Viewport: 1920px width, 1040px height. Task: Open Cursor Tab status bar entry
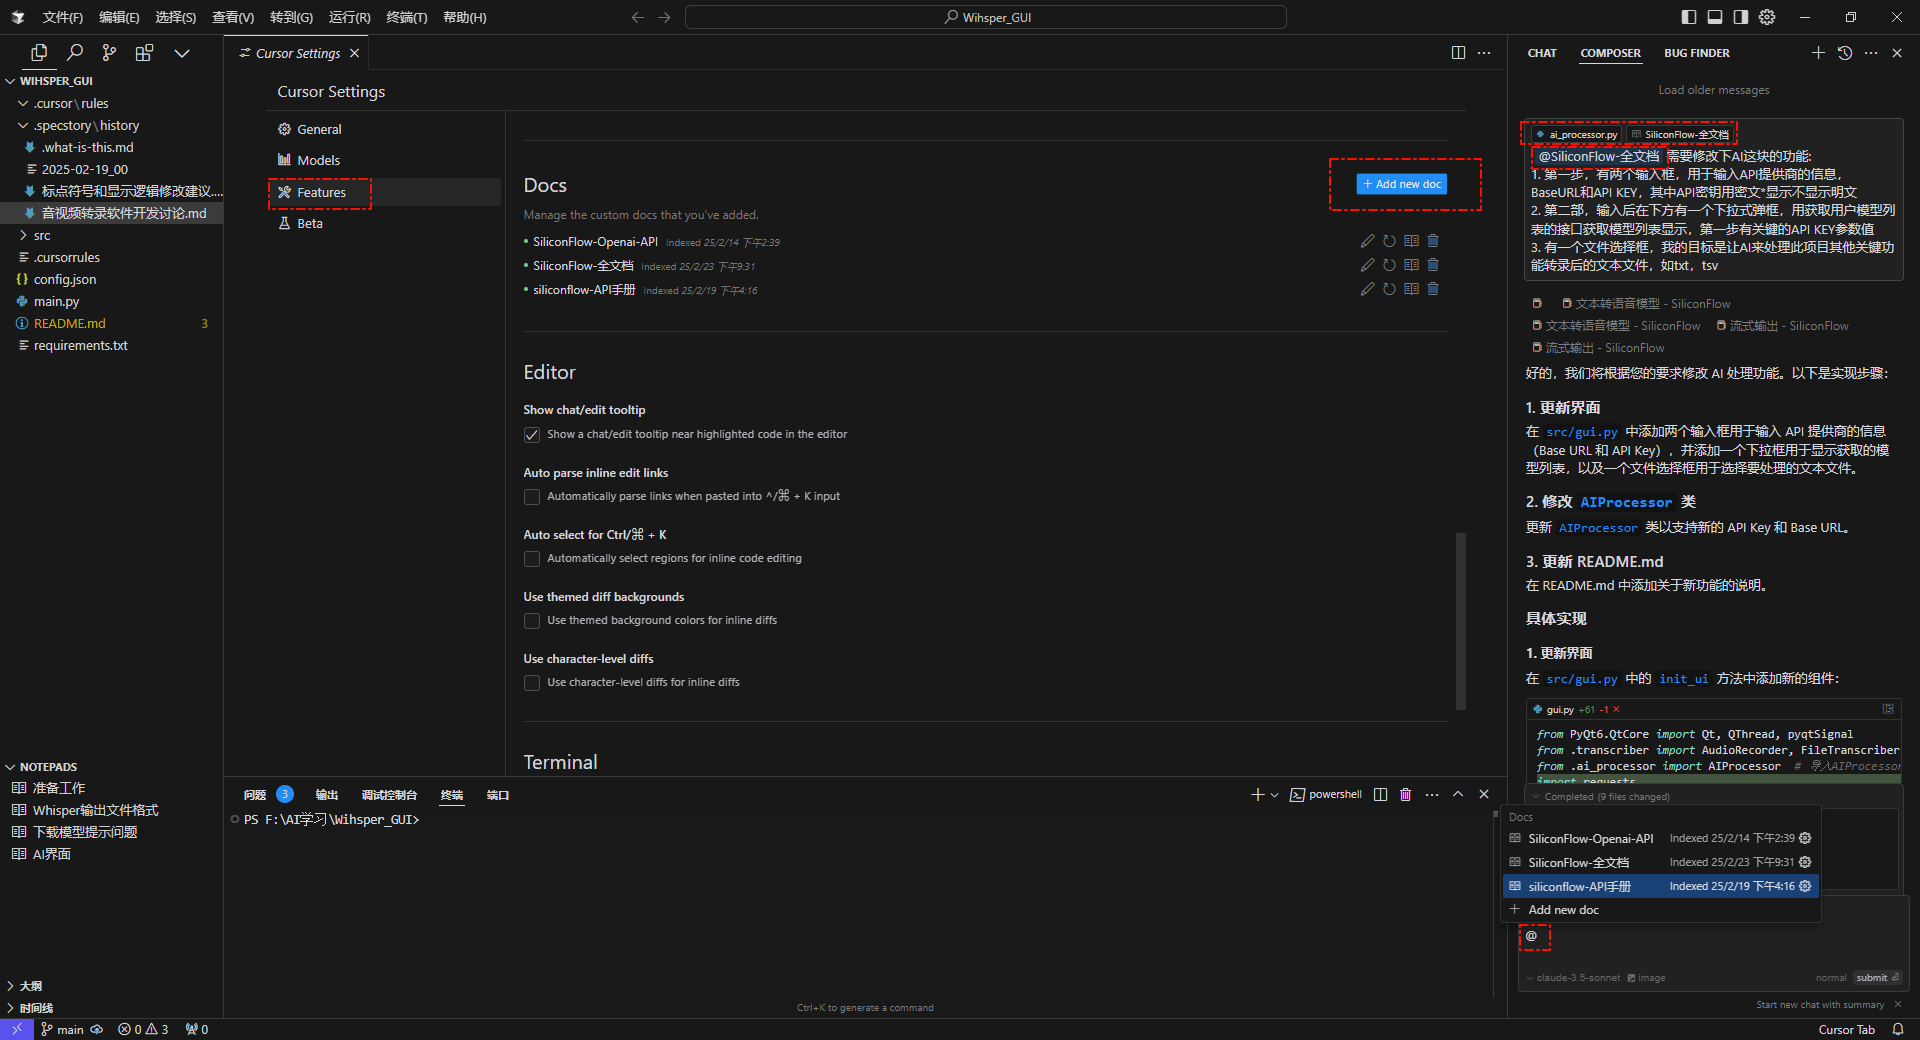1846,1029
